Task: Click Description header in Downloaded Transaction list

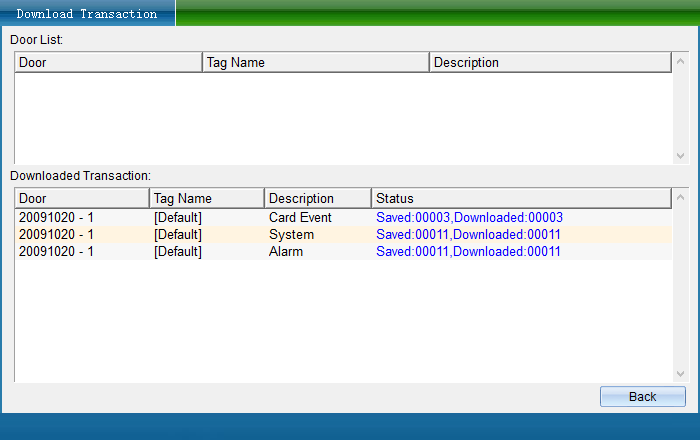Action: point(317,198)
